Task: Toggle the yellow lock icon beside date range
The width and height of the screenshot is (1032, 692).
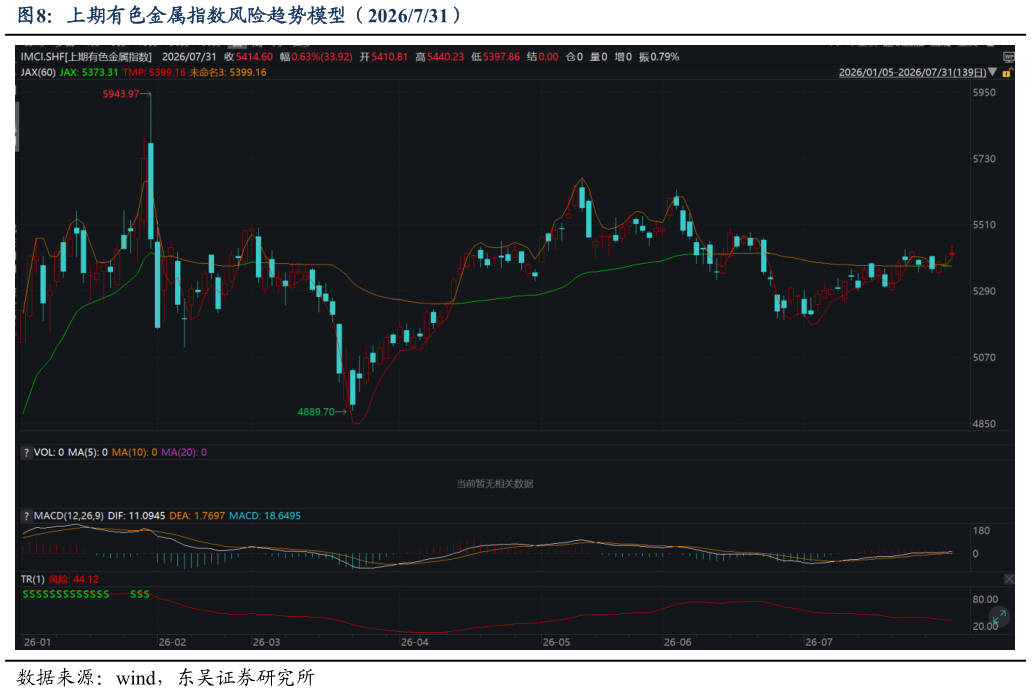Action: click(1006, 73)
